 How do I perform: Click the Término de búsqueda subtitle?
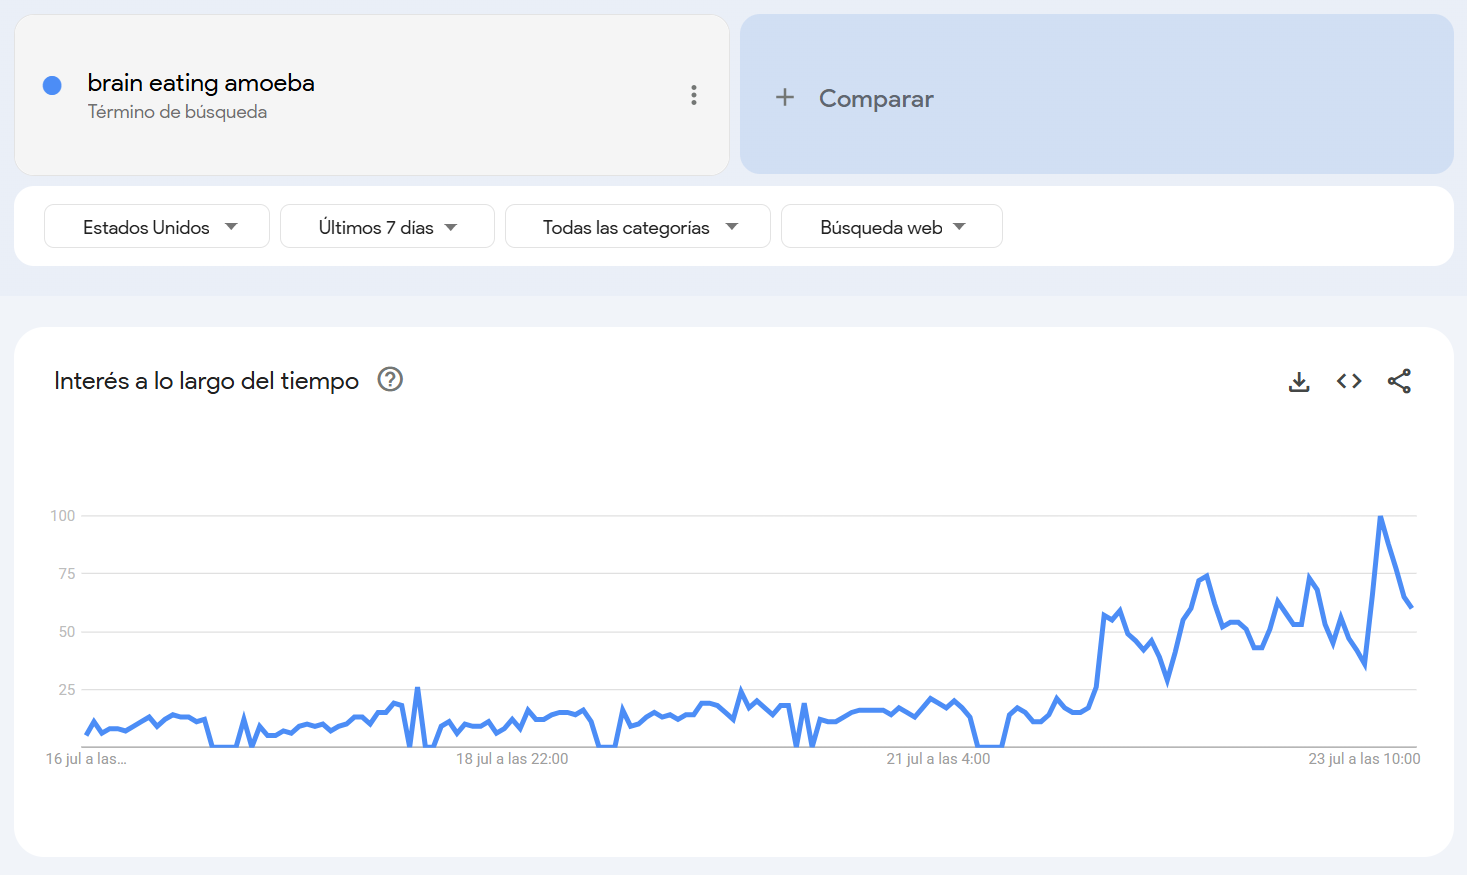tap(177, 112)
